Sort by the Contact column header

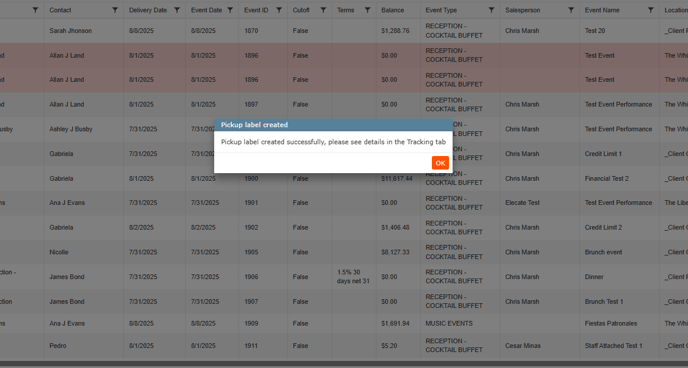coord(60,10)
